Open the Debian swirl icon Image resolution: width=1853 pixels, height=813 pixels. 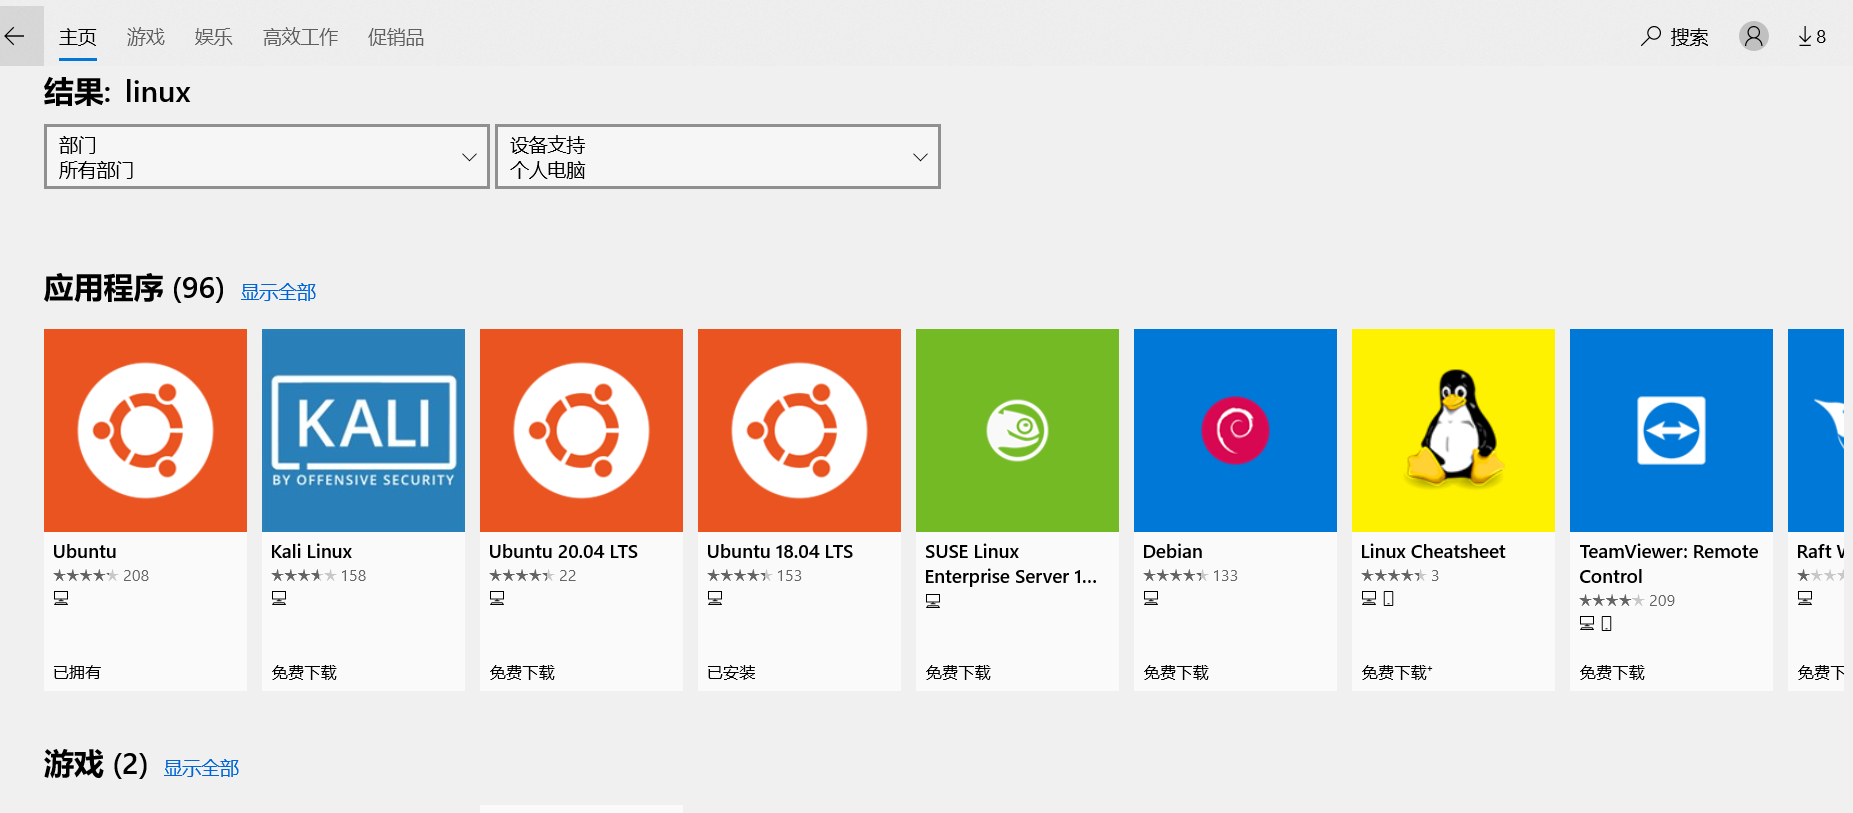(x=1235, y=430)
